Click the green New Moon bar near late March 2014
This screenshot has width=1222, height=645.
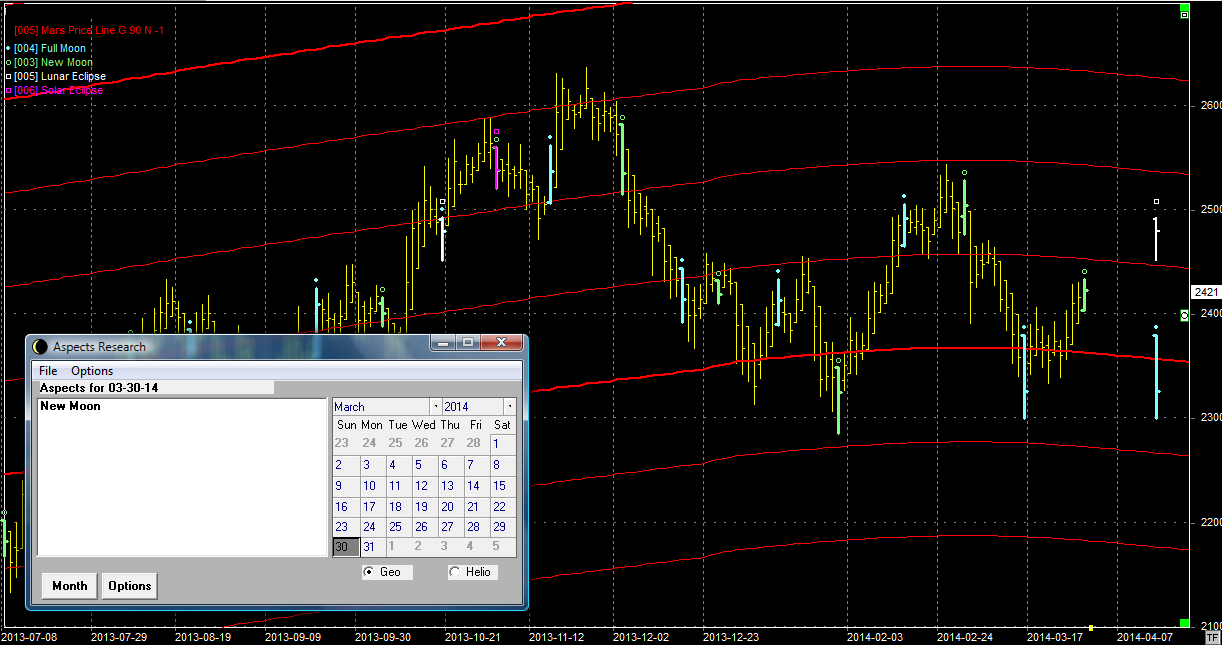(x=1083, y=296)
